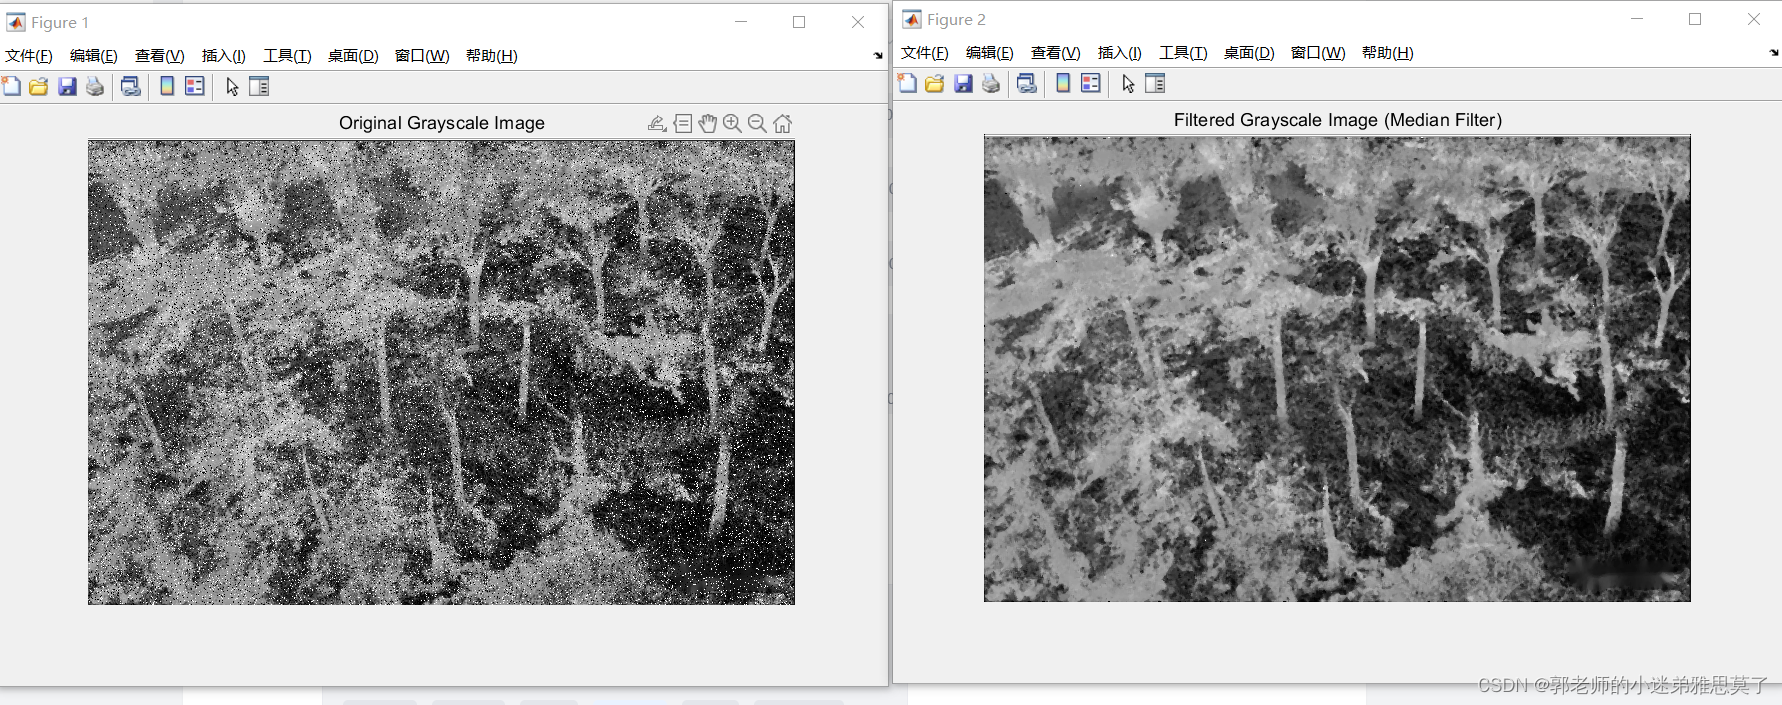Screen dimensions: 1782x705
Task: Open 桌面(D) menu in Figure 2
Action: tap(1249, 53)
